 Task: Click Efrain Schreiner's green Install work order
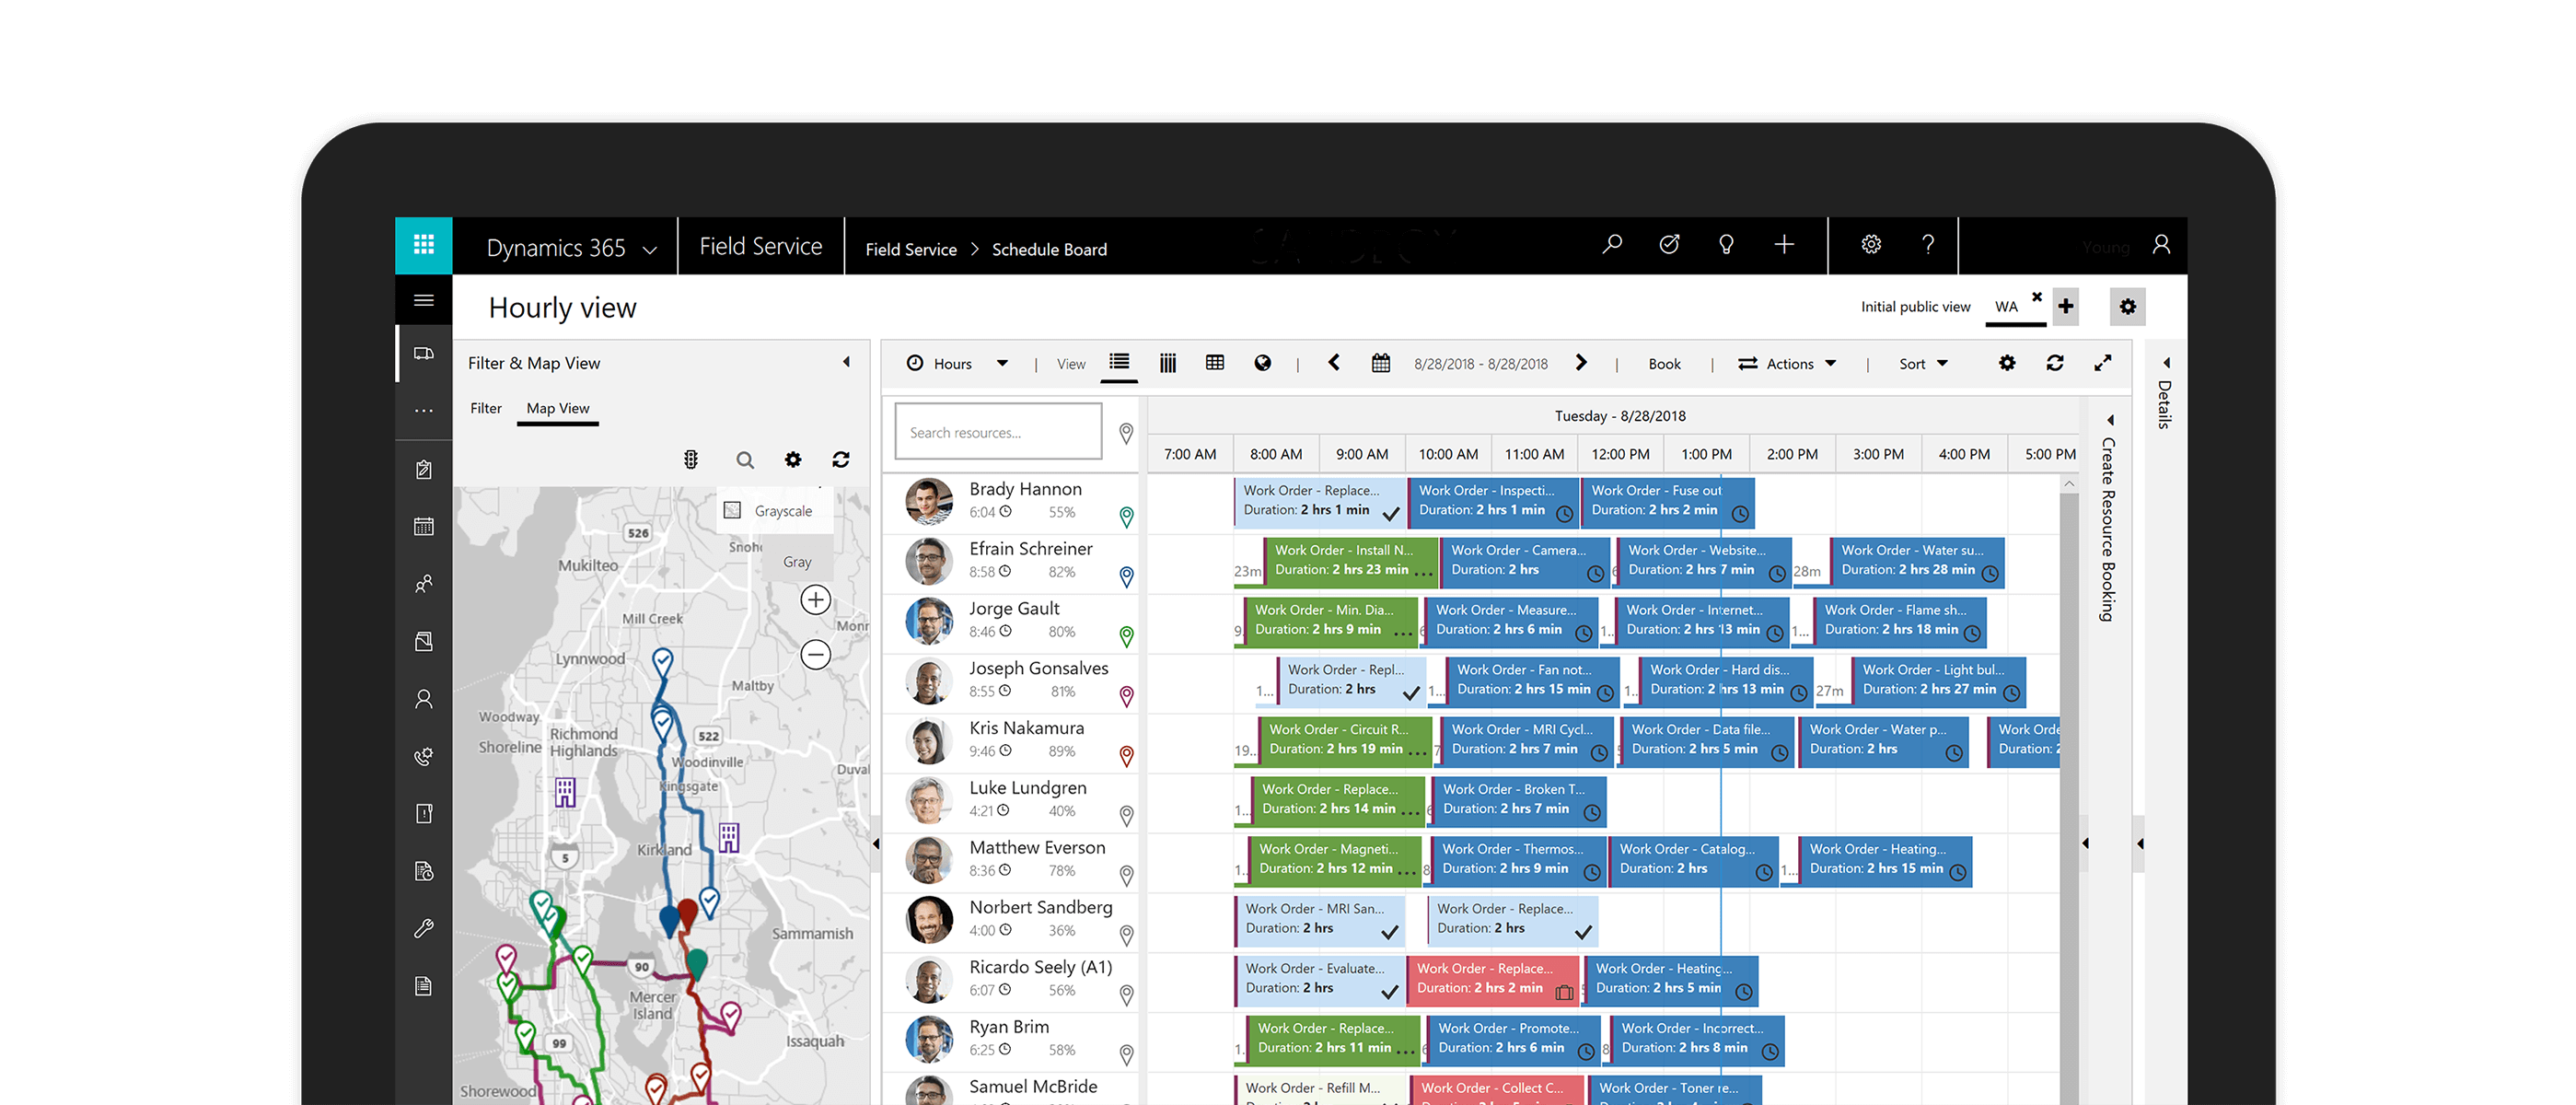pyautogui.click(x=1350, y=561)
